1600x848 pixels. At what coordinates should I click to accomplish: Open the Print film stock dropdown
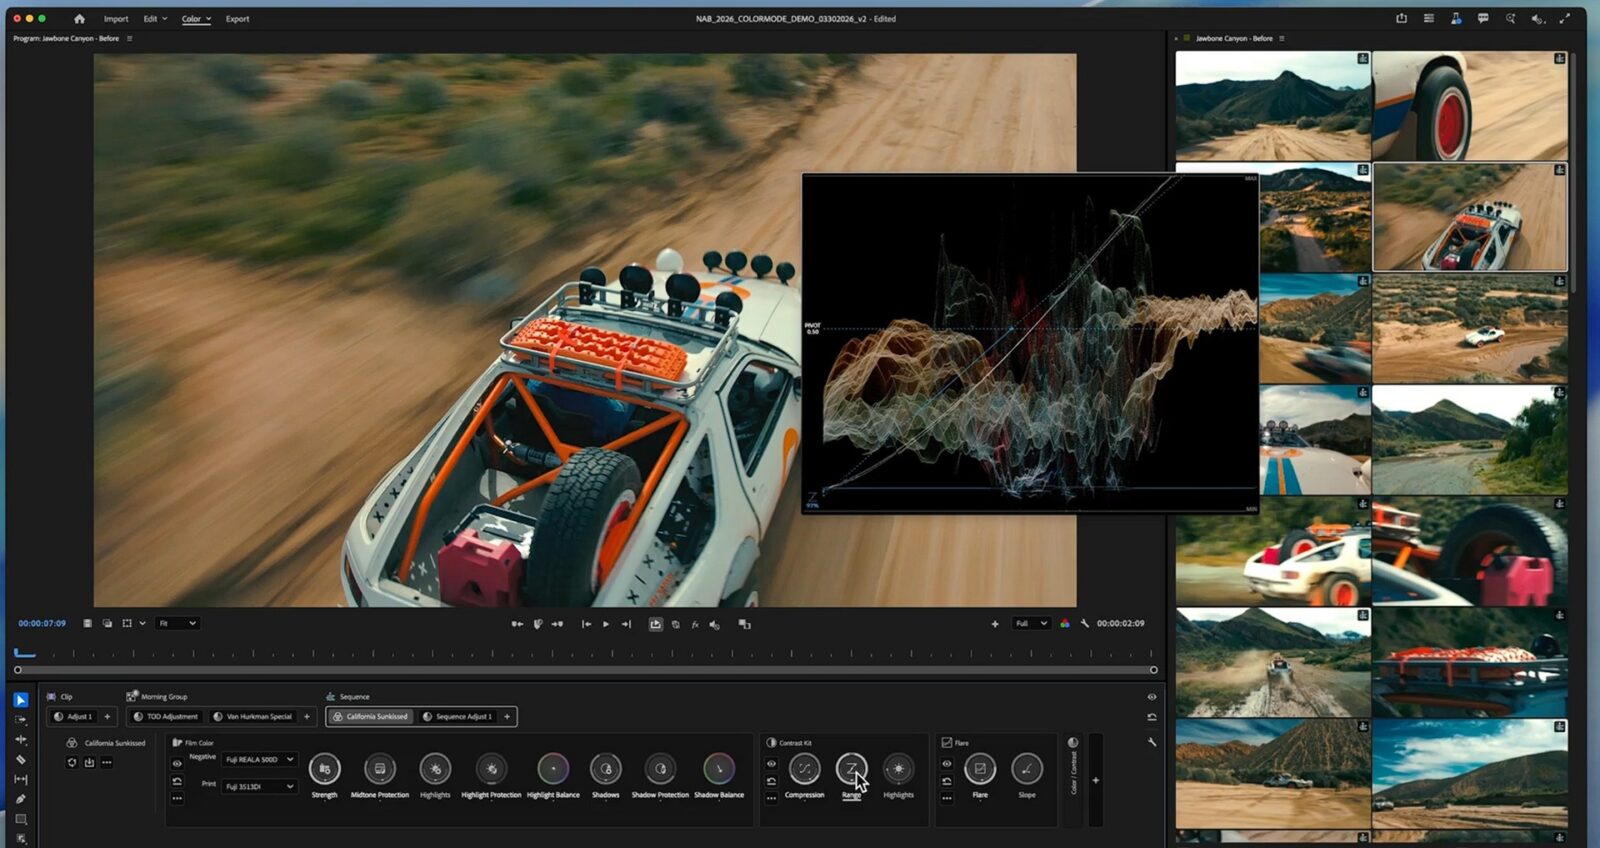click(x=259, y=786)
